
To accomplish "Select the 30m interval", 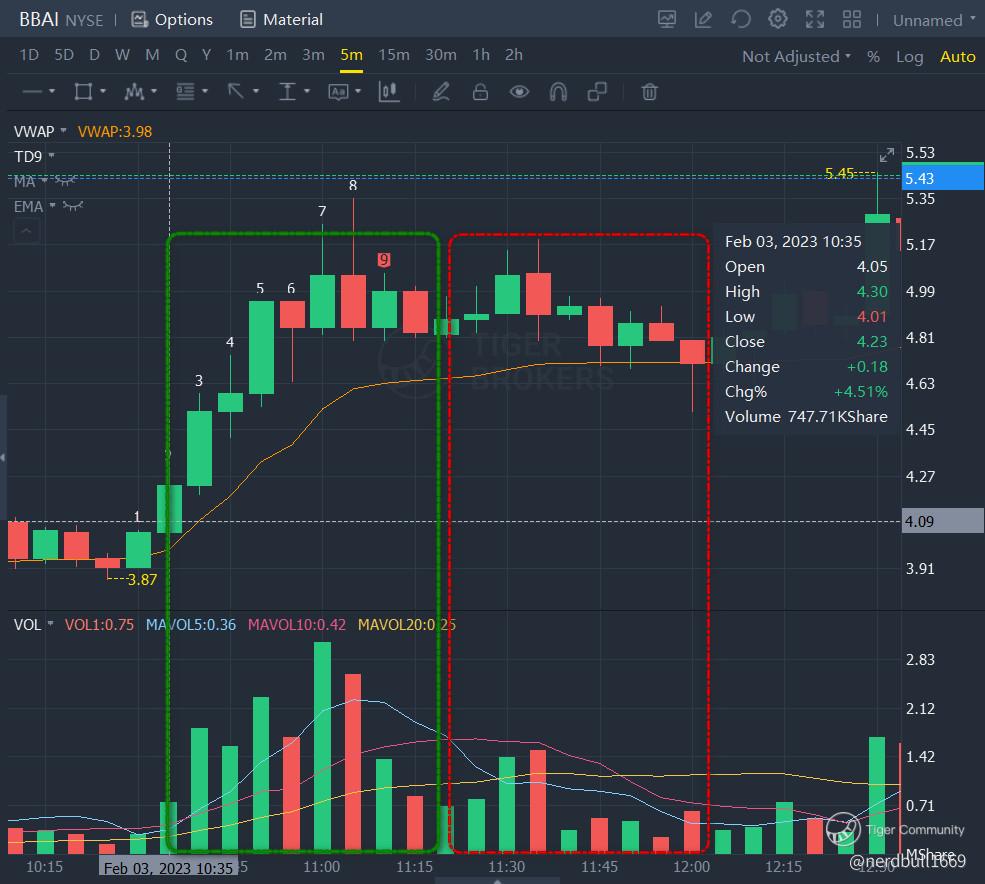I will 440,55.
